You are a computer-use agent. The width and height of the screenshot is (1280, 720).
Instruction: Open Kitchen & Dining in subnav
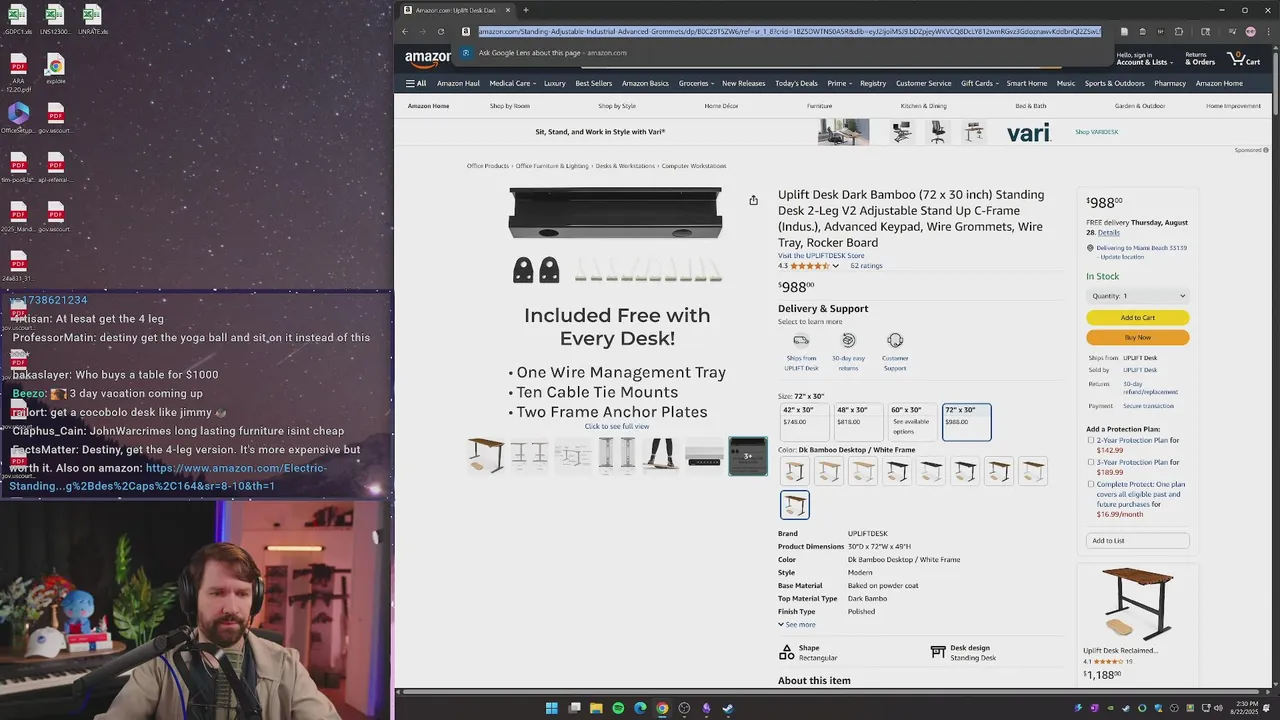[923, 106]
